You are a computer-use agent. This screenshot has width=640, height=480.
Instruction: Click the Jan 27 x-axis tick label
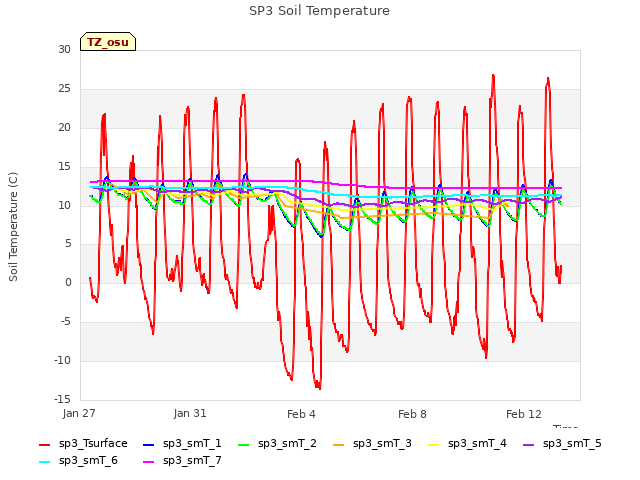pyautogui.click(x=79, y=413)
